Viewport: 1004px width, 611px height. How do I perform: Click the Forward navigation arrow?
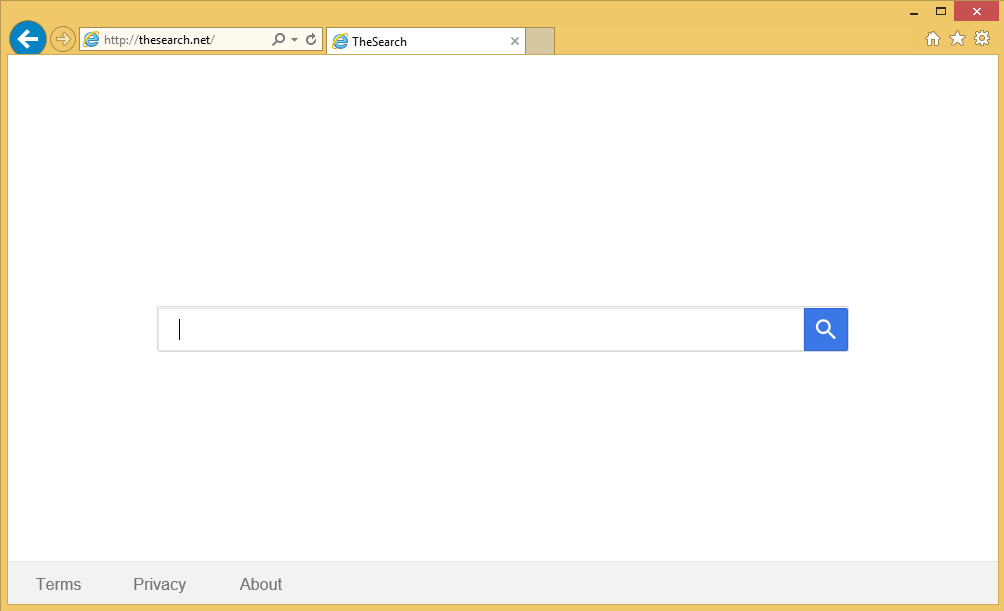click(x=62, y=39)
